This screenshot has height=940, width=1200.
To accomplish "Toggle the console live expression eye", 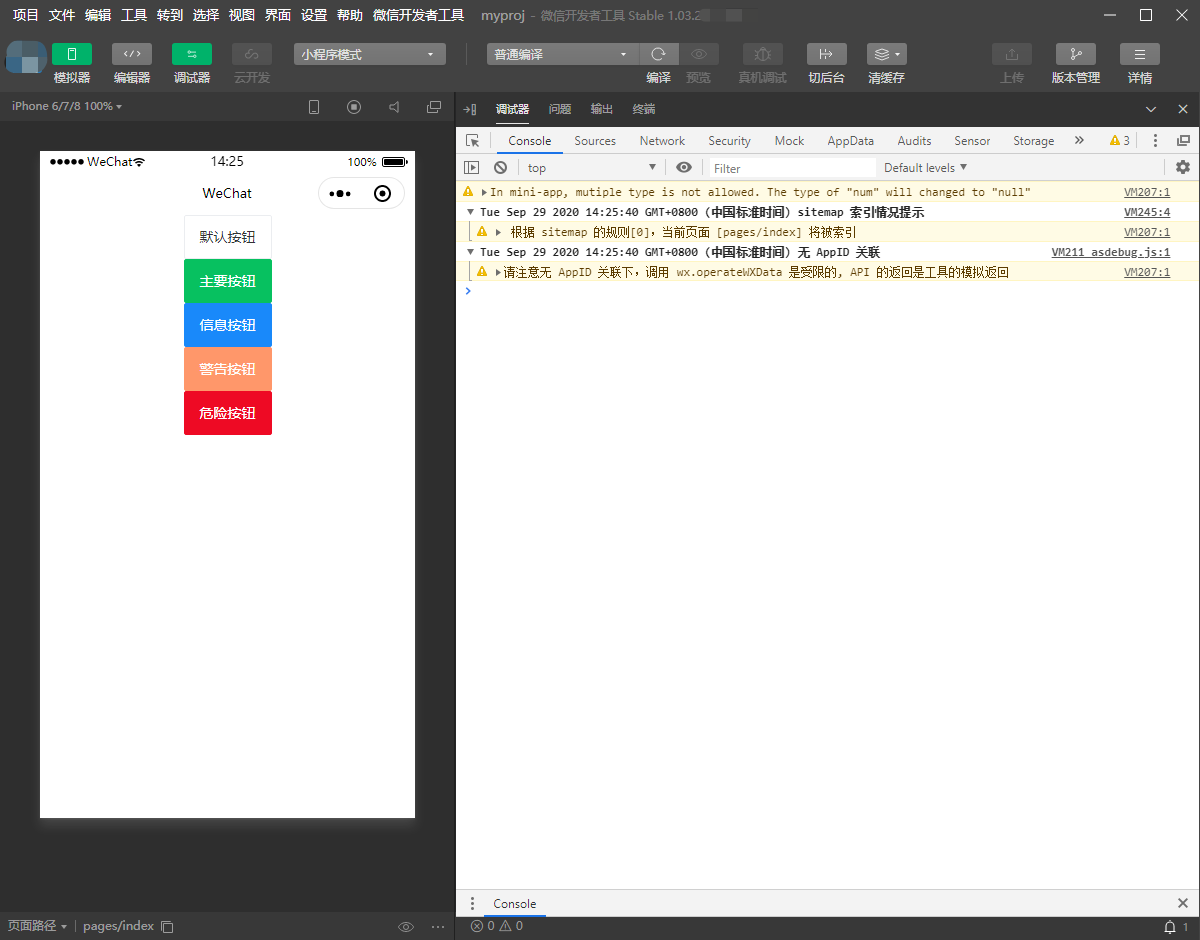I will click(684, 168).
